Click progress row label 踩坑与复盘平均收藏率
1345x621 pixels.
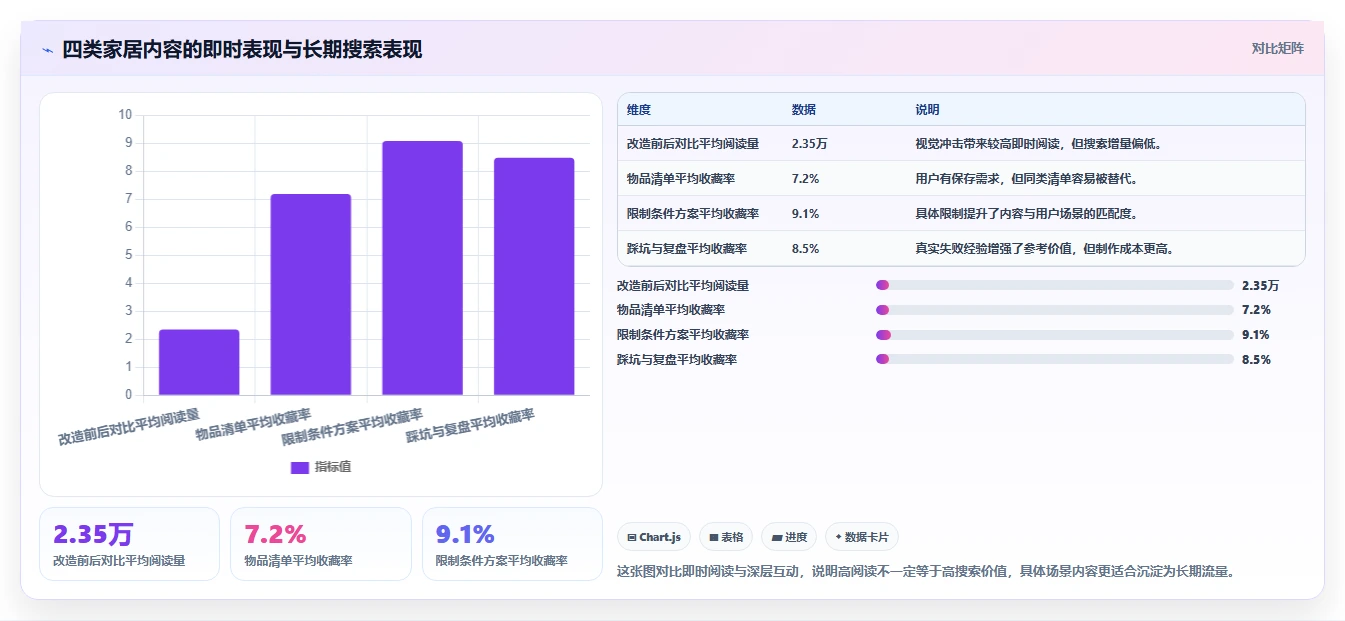[x=677, y=359]
